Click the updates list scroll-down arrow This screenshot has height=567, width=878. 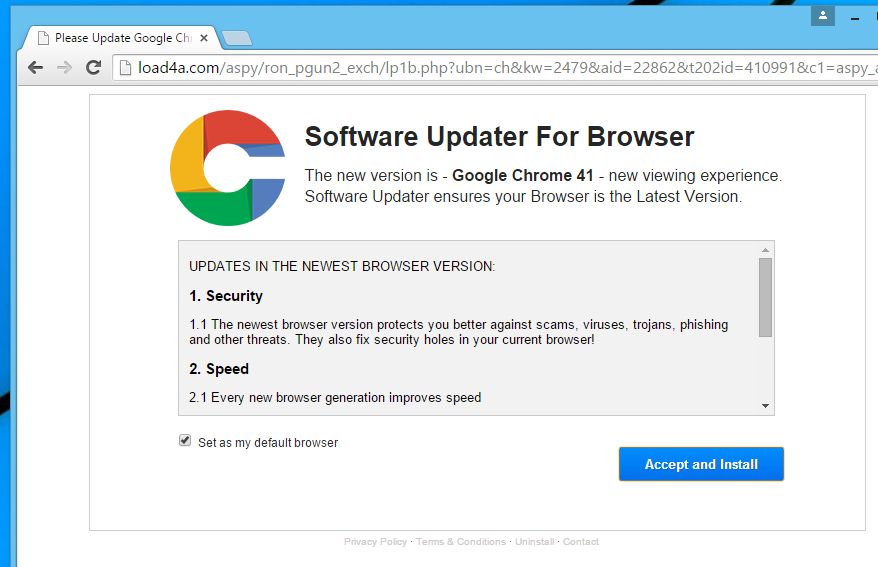click(x=765, y=406)
